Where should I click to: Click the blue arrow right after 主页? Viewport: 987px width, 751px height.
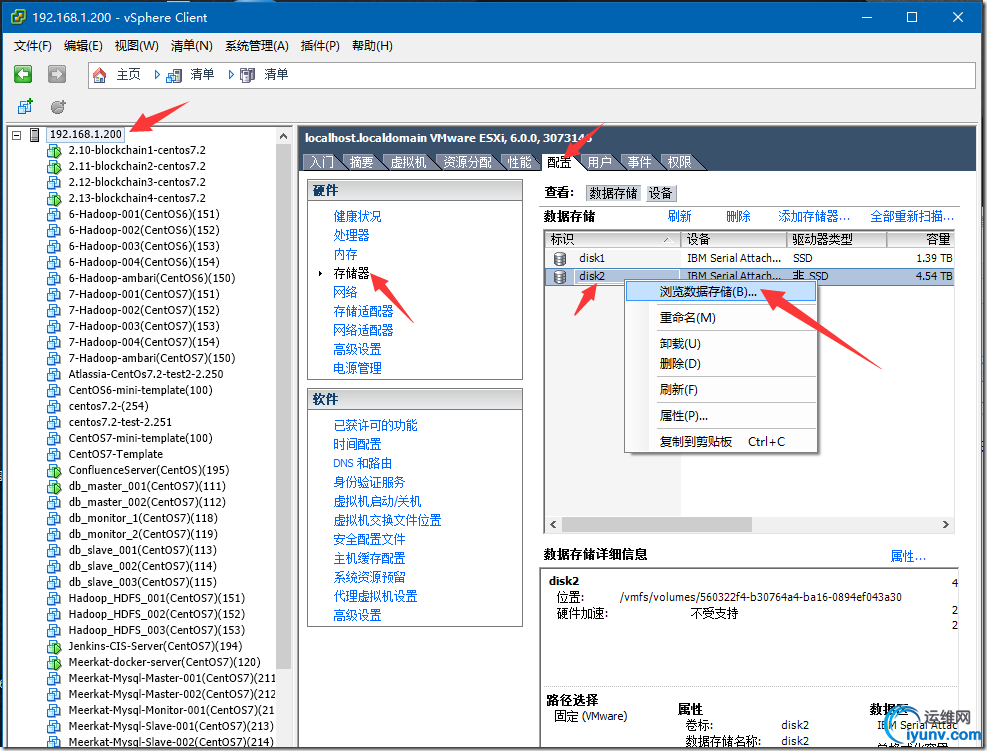pos(157,75)
